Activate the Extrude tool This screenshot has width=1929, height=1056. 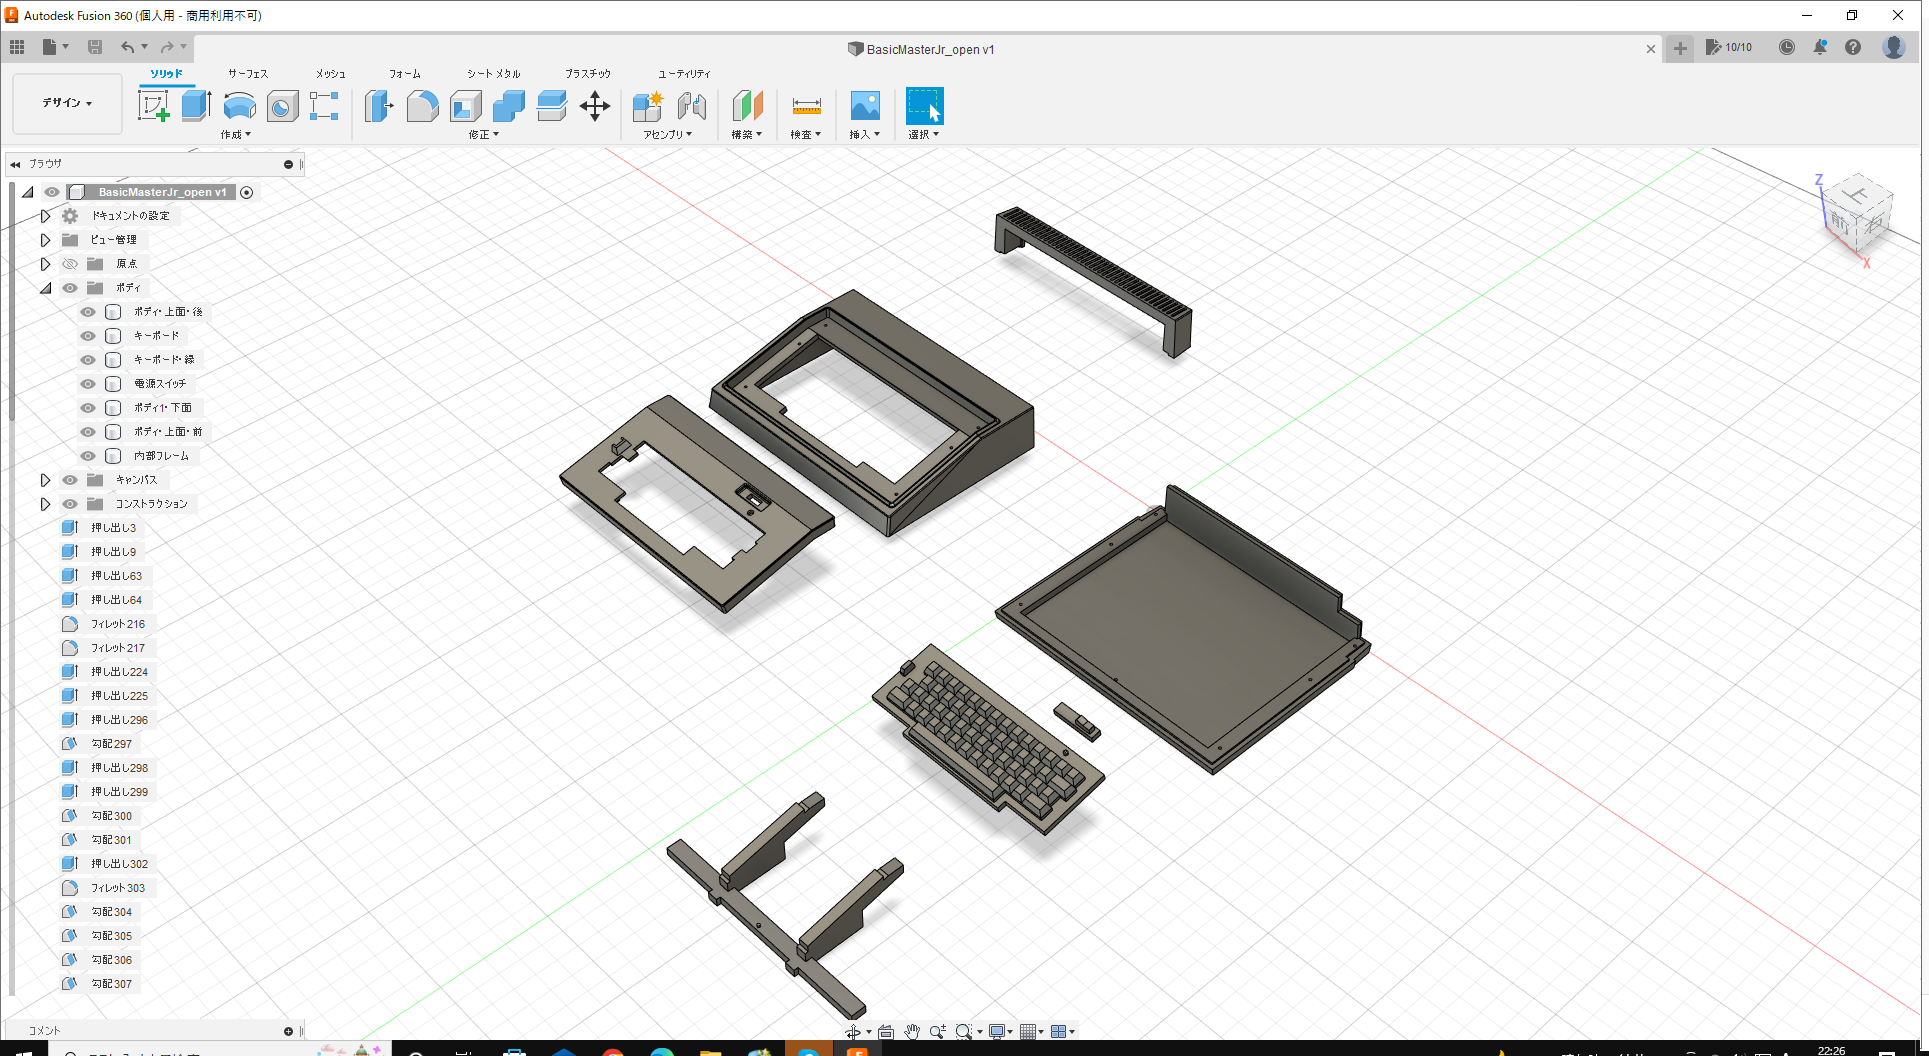[194, 105]
